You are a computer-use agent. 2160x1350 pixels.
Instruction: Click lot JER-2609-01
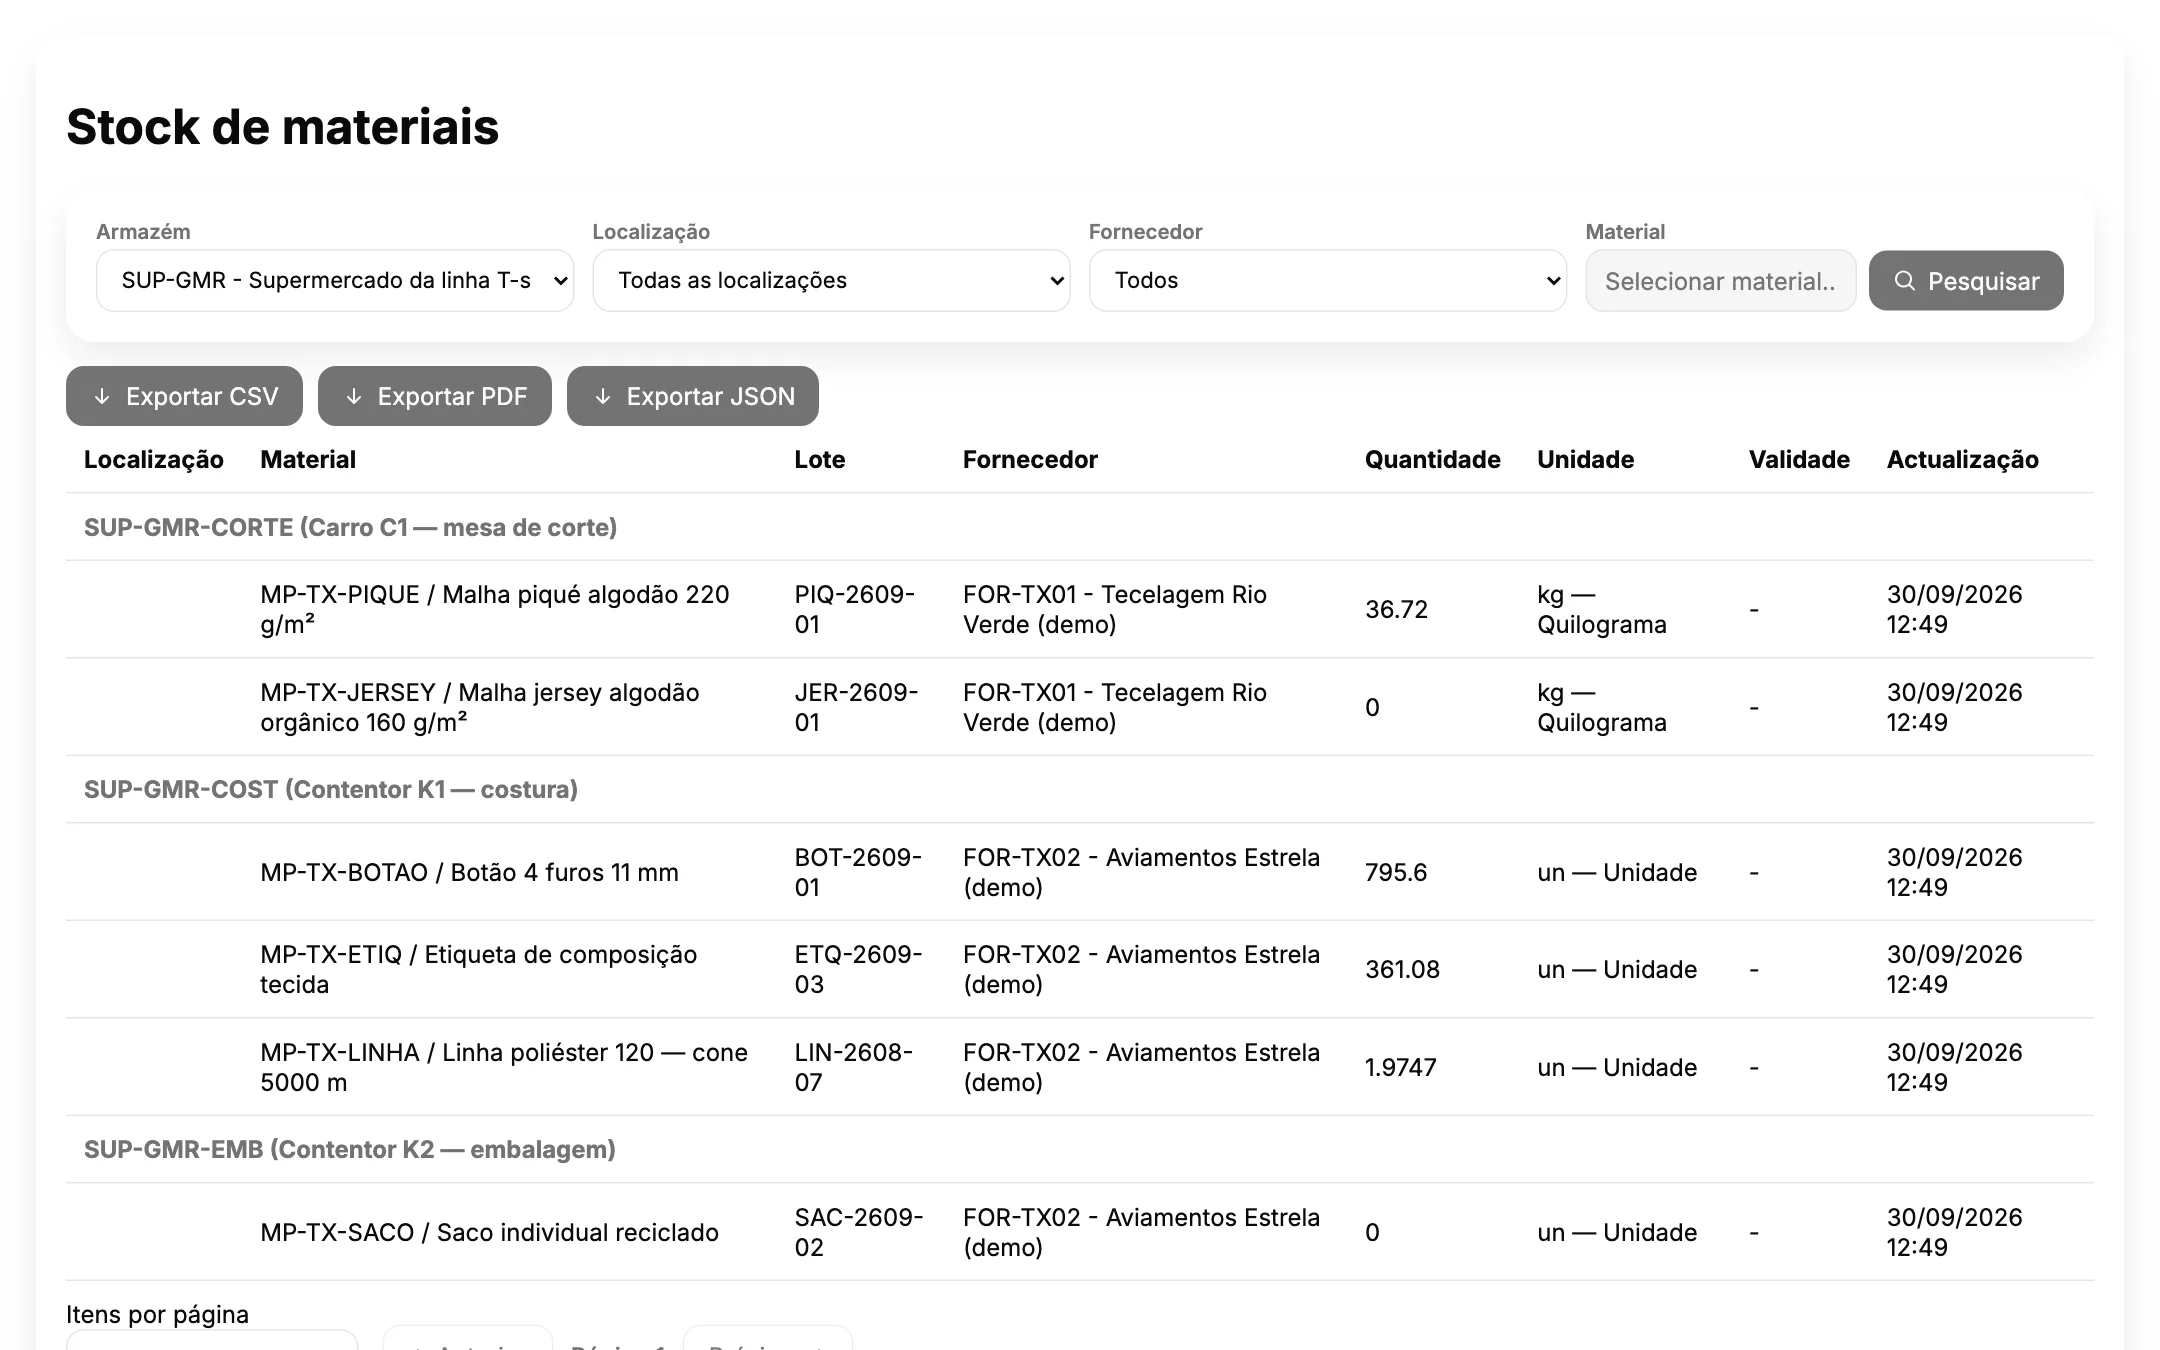(x=856, y=707)
